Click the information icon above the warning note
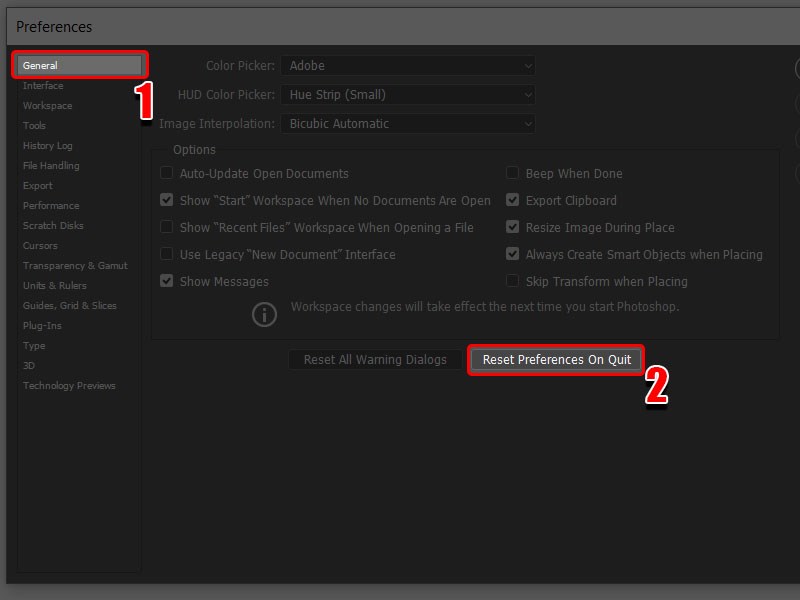Viewport: 800px width, 600px height. (264, 314)
